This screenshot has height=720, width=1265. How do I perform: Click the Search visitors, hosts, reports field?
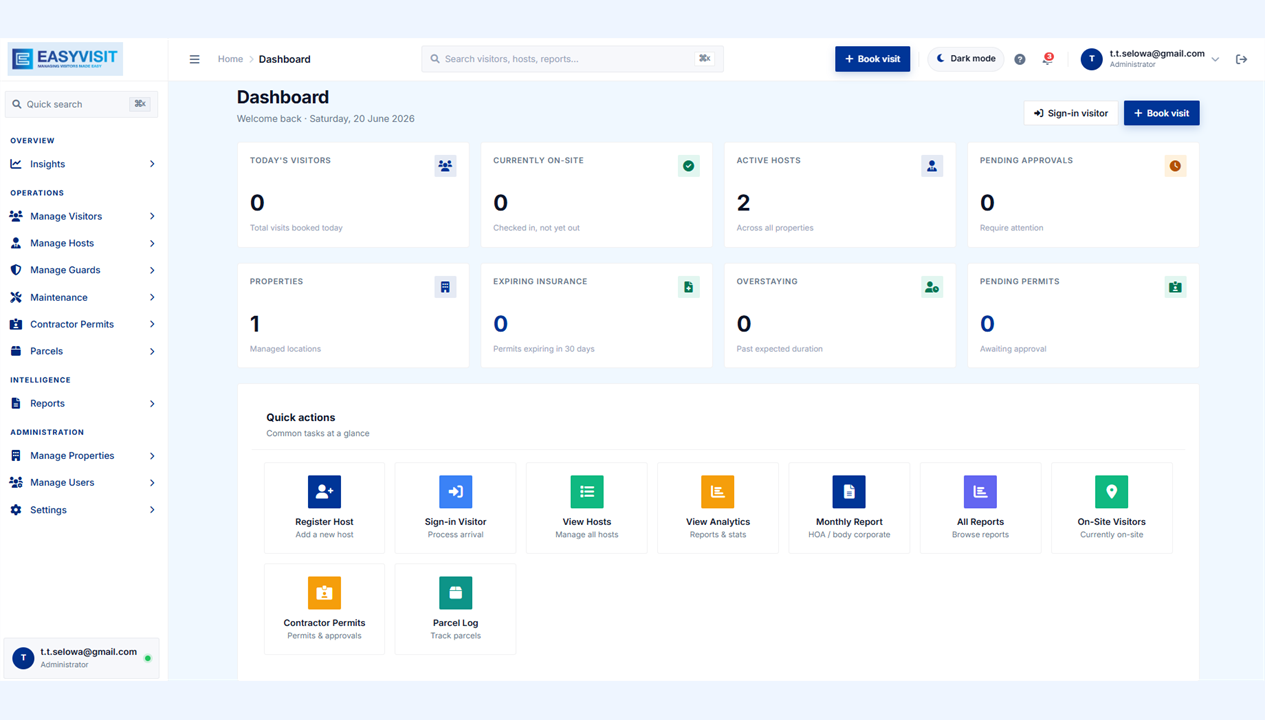point(572,59)
